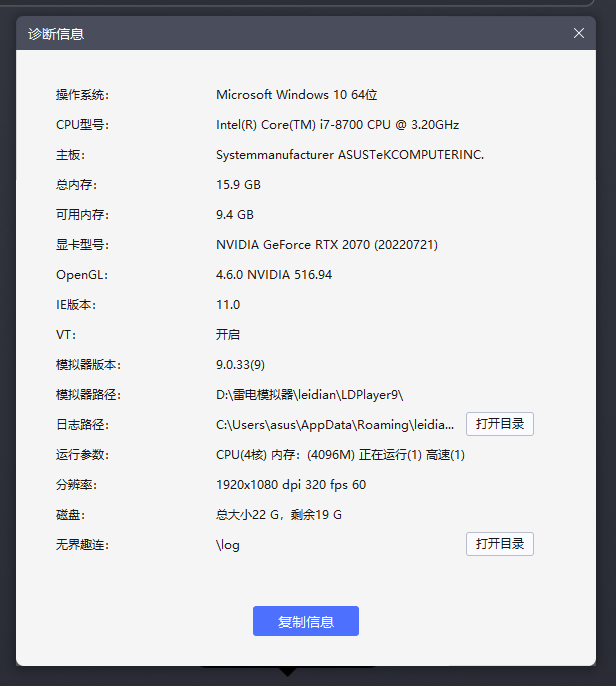Open directory for 无界趣连
Viewport: 616px width, 686px height.
[499, 544]
